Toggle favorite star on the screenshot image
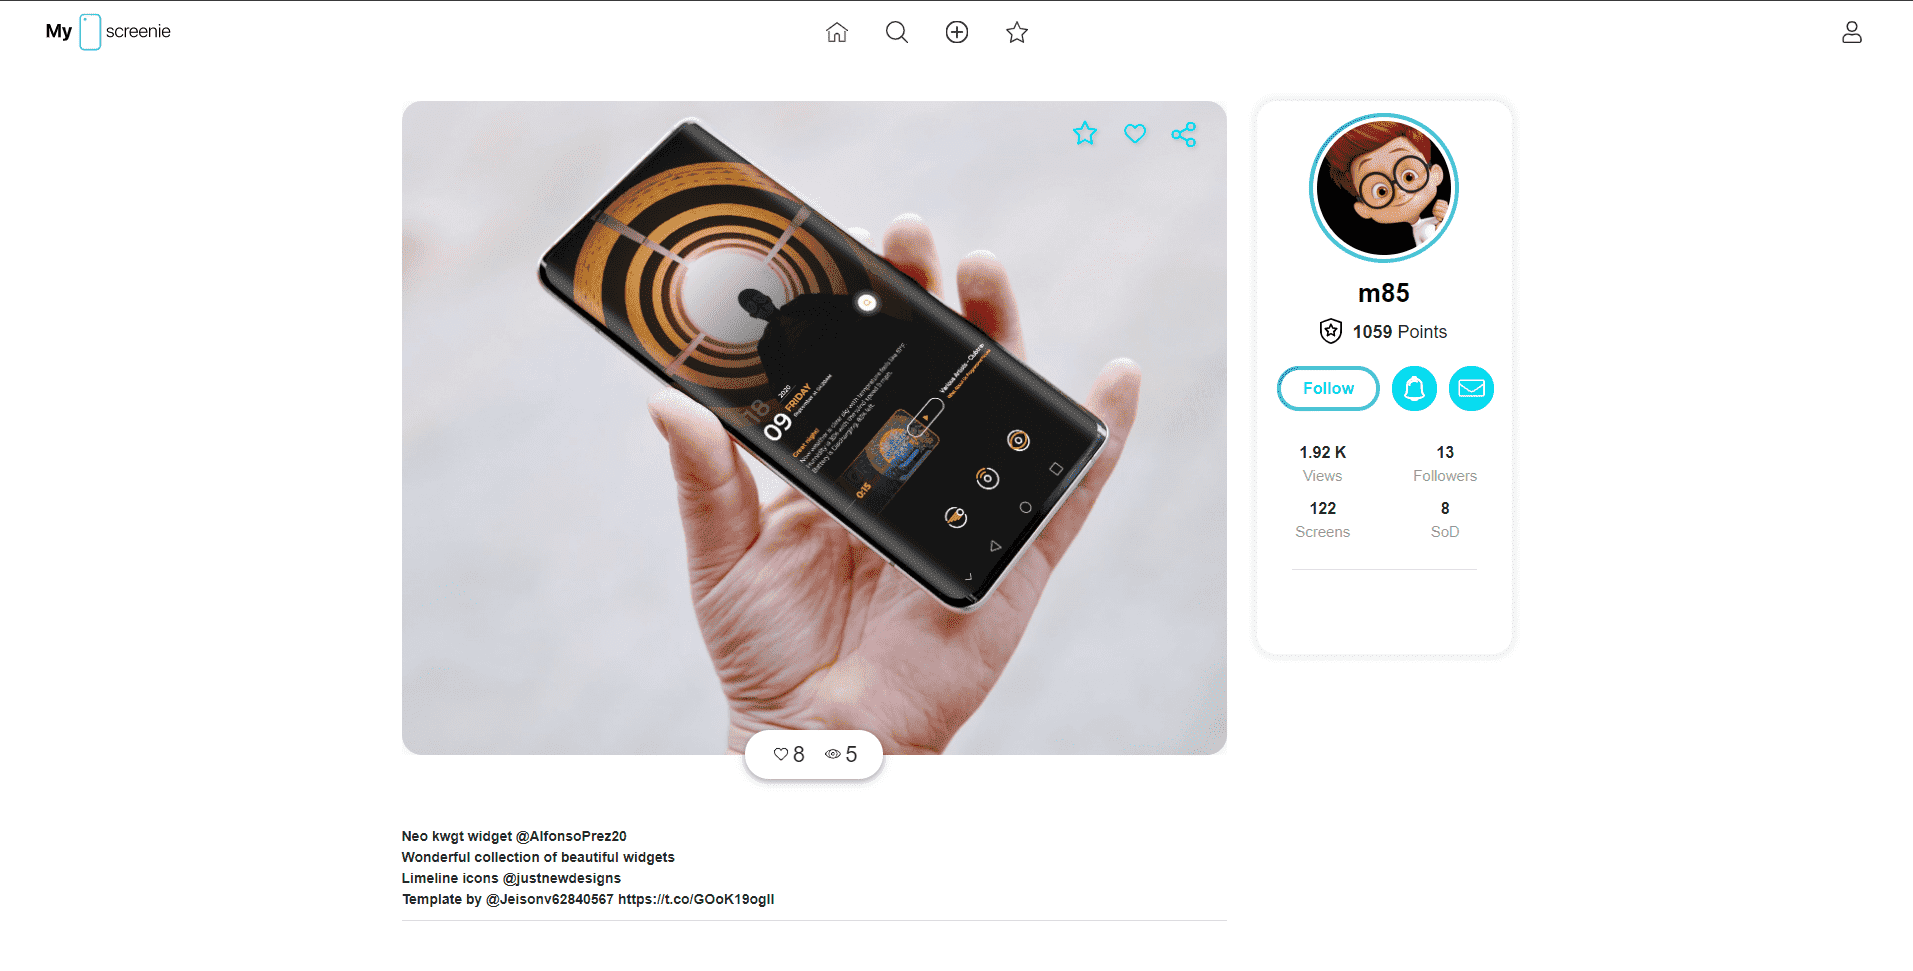This screenshot has width=1913, height=971. [1085, 133]
